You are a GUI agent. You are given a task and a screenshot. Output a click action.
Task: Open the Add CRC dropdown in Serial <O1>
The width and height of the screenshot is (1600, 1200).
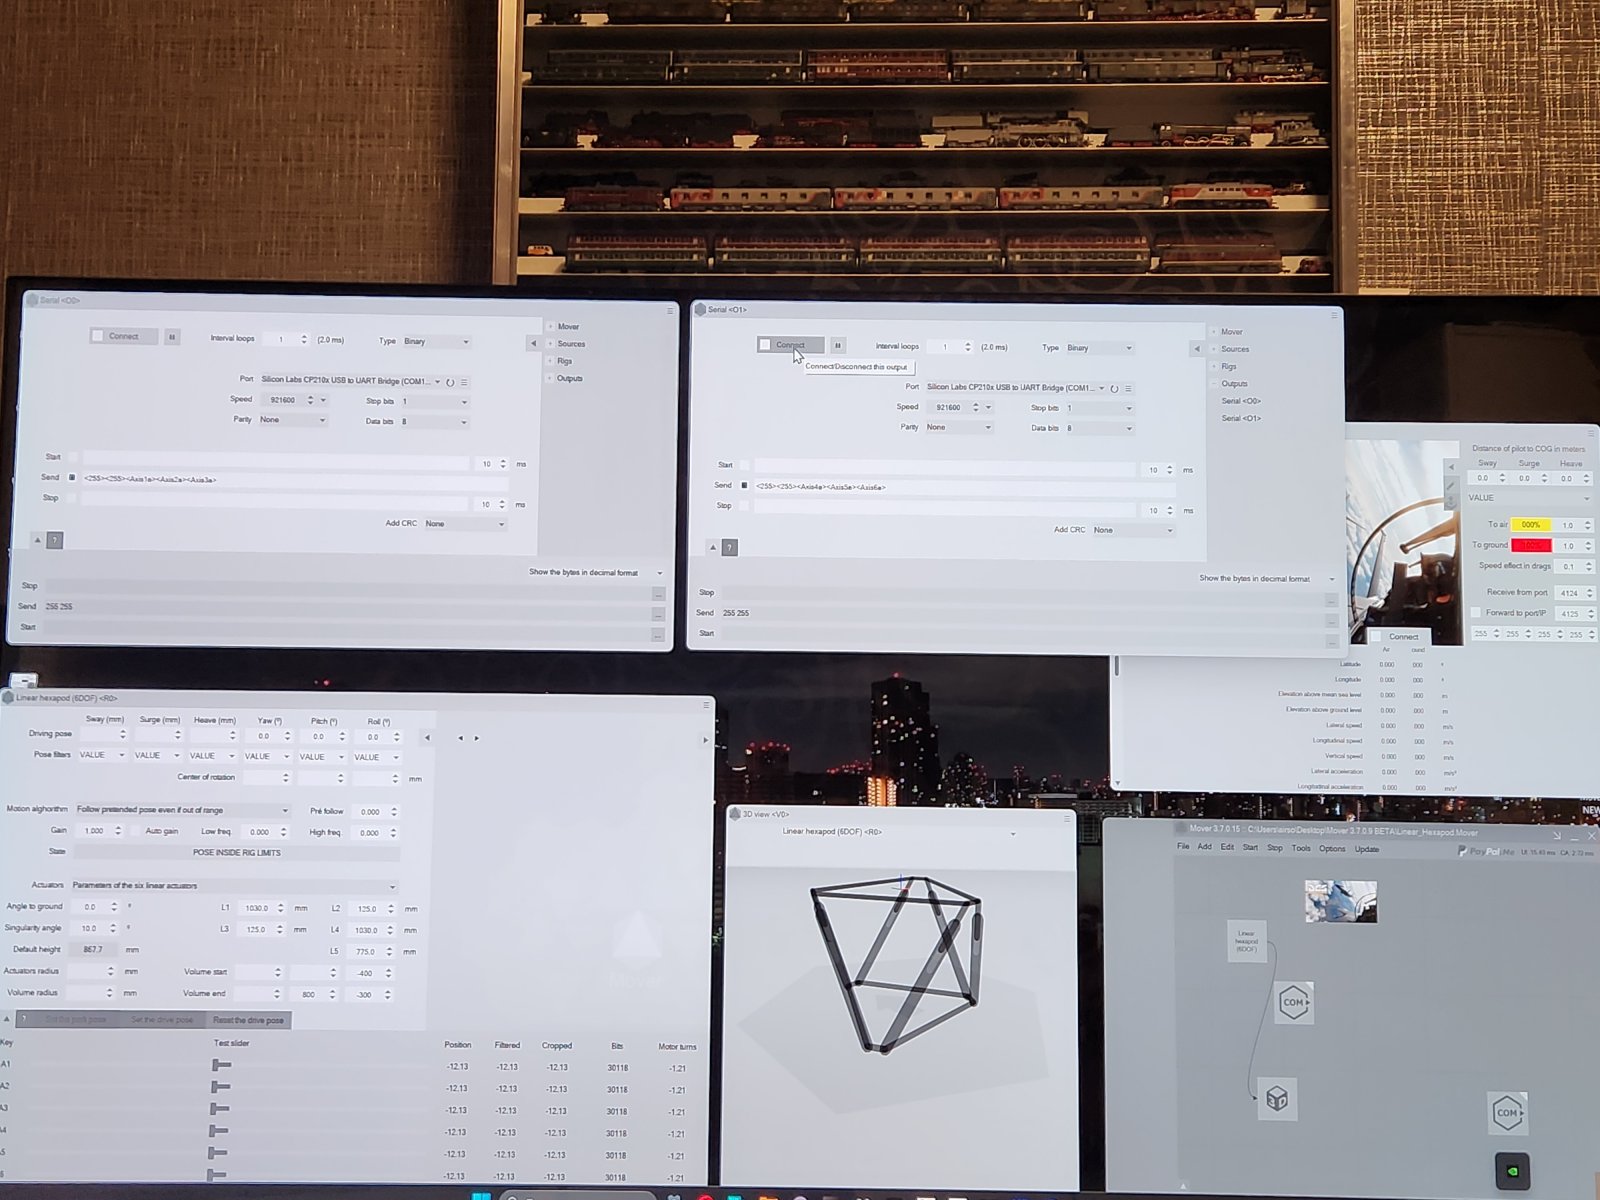tap(1133, 530)
